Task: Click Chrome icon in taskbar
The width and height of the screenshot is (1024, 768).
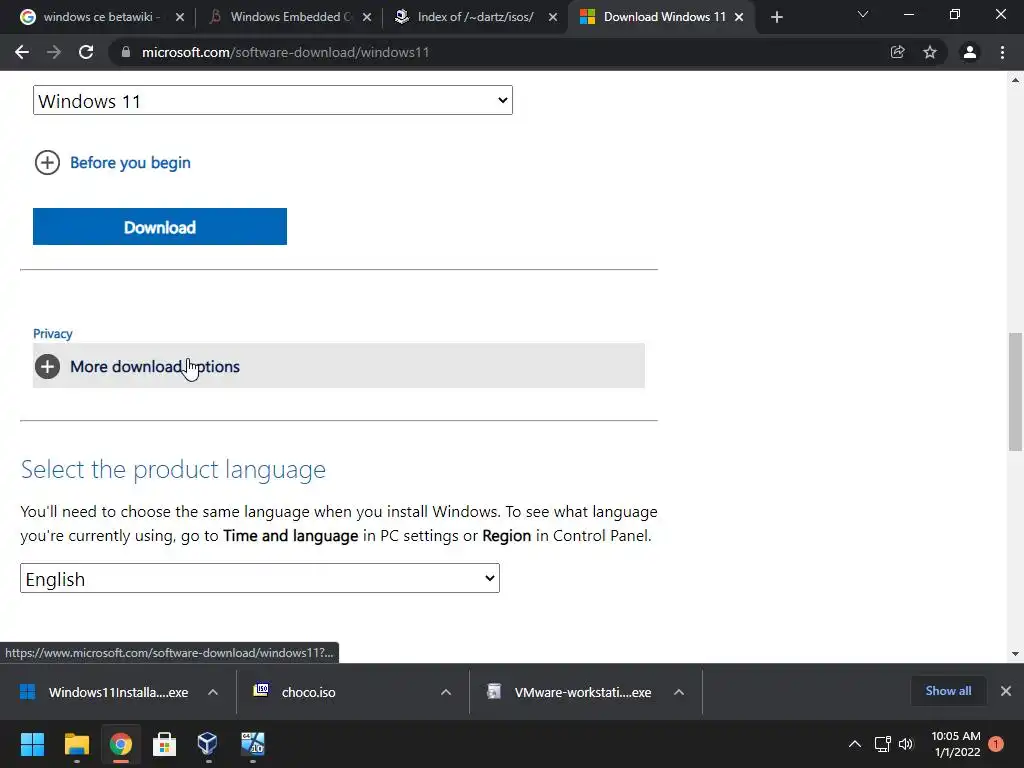Action: (120, 744)
